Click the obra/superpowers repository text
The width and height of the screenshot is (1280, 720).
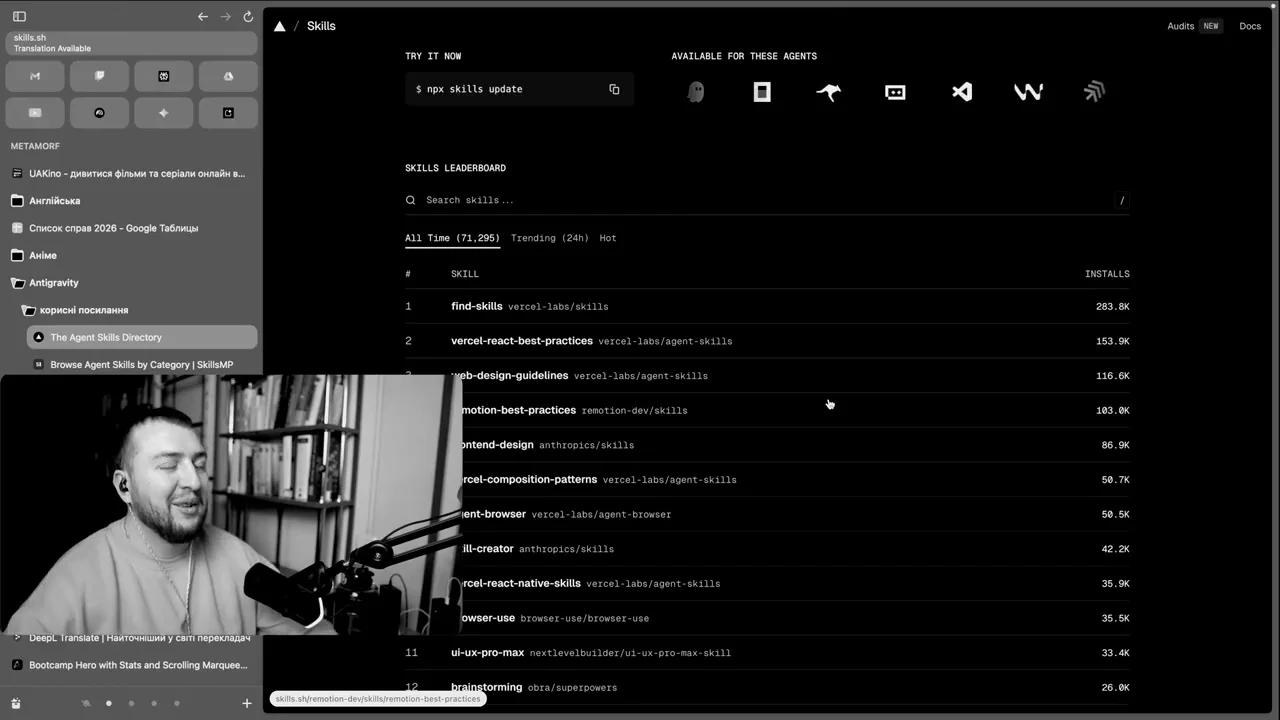pos(572,688)
